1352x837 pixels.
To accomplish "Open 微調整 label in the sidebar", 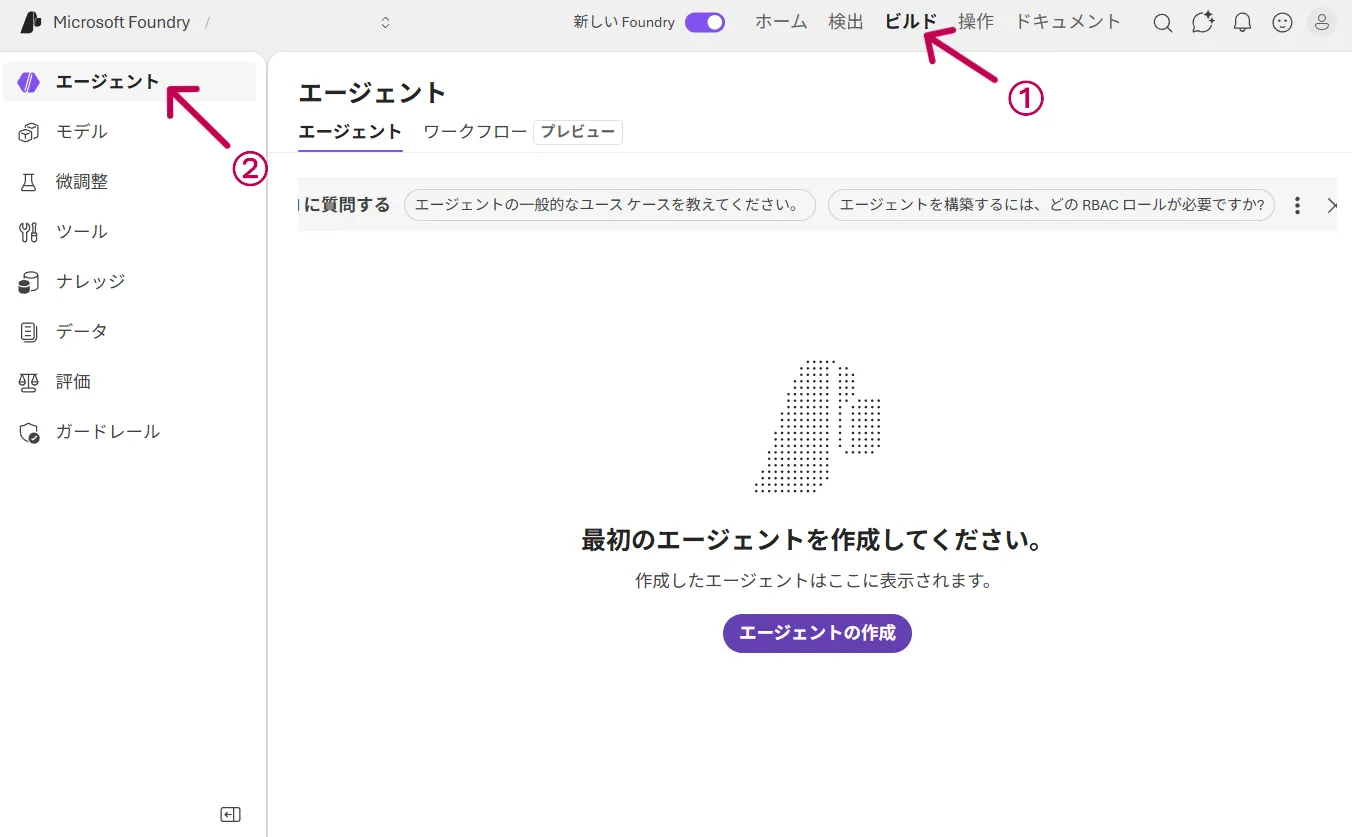I will (82, 182).
